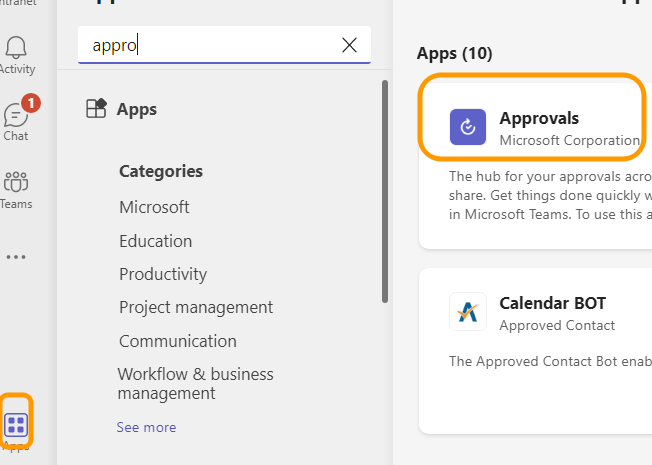
Task: Click into the search box containing 'appro'
Action: (x=210, y=44)
